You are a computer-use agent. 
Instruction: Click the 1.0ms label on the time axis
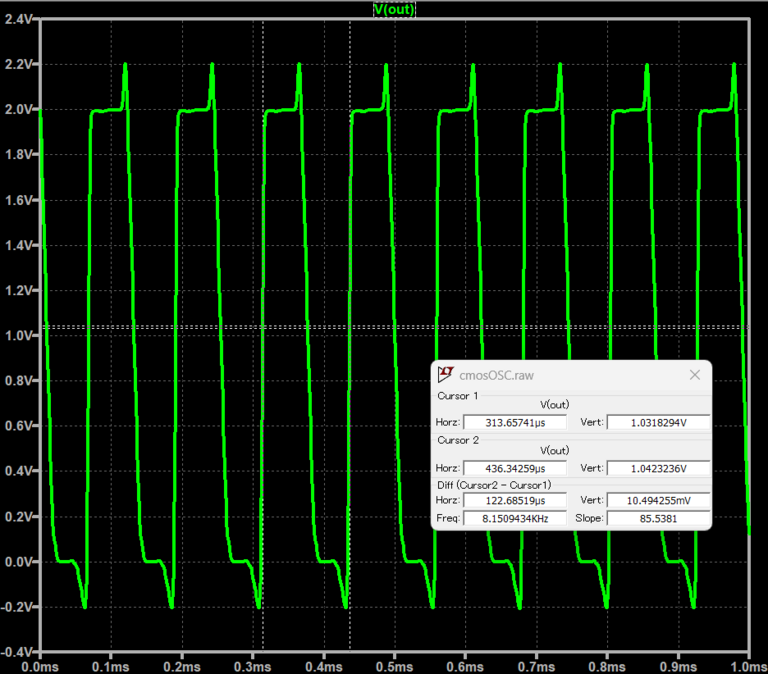point(747,665)
